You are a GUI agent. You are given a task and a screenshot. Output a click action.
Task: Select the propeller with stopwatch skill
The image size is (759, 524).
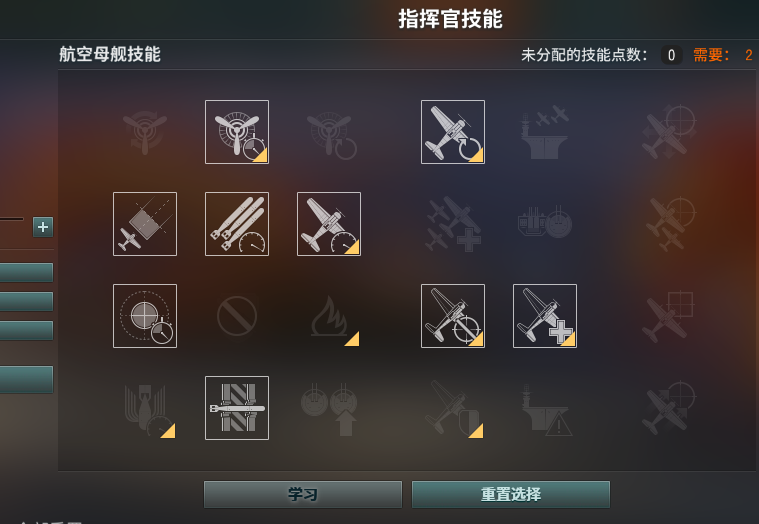237,132
